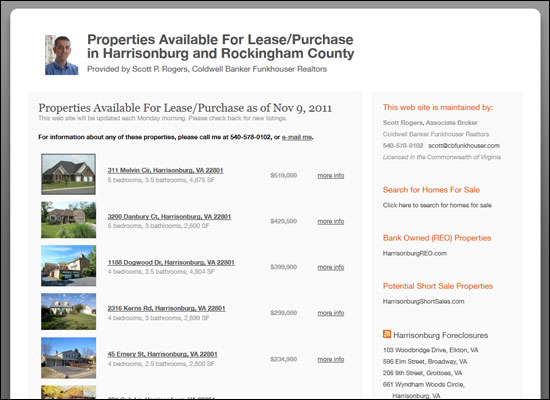Open the 2316 Kerns Rd house photo
The width and height of the screenshot is (550, 400).
point(68,312)
